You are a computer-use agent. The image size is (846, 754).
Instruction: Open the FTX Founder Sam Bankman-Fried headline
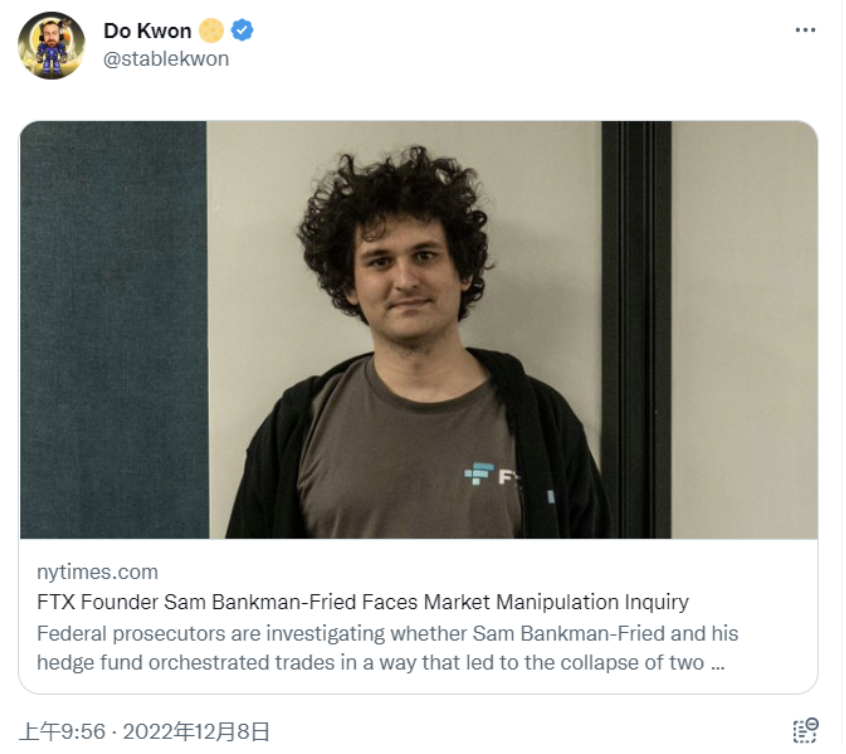363,602
